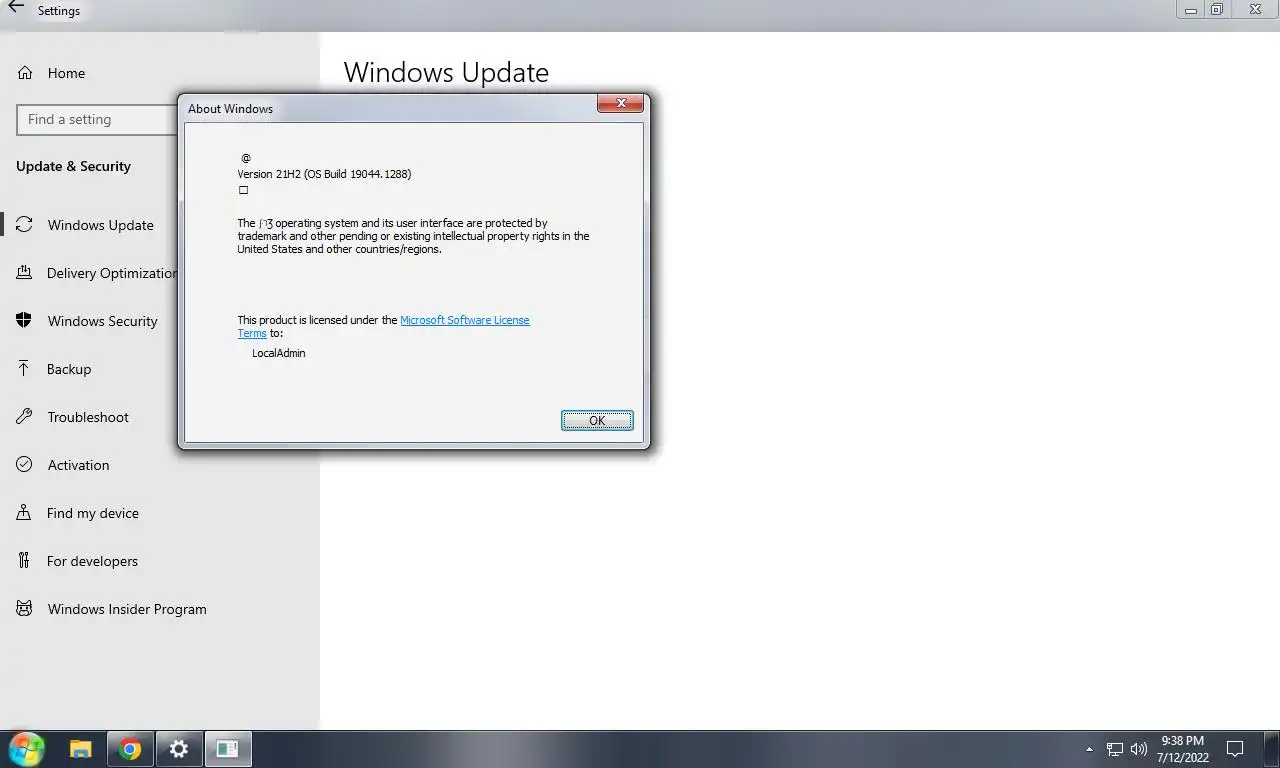Close the Settings window
This screenshot has width=1280, height=768.
point(1254,9)
